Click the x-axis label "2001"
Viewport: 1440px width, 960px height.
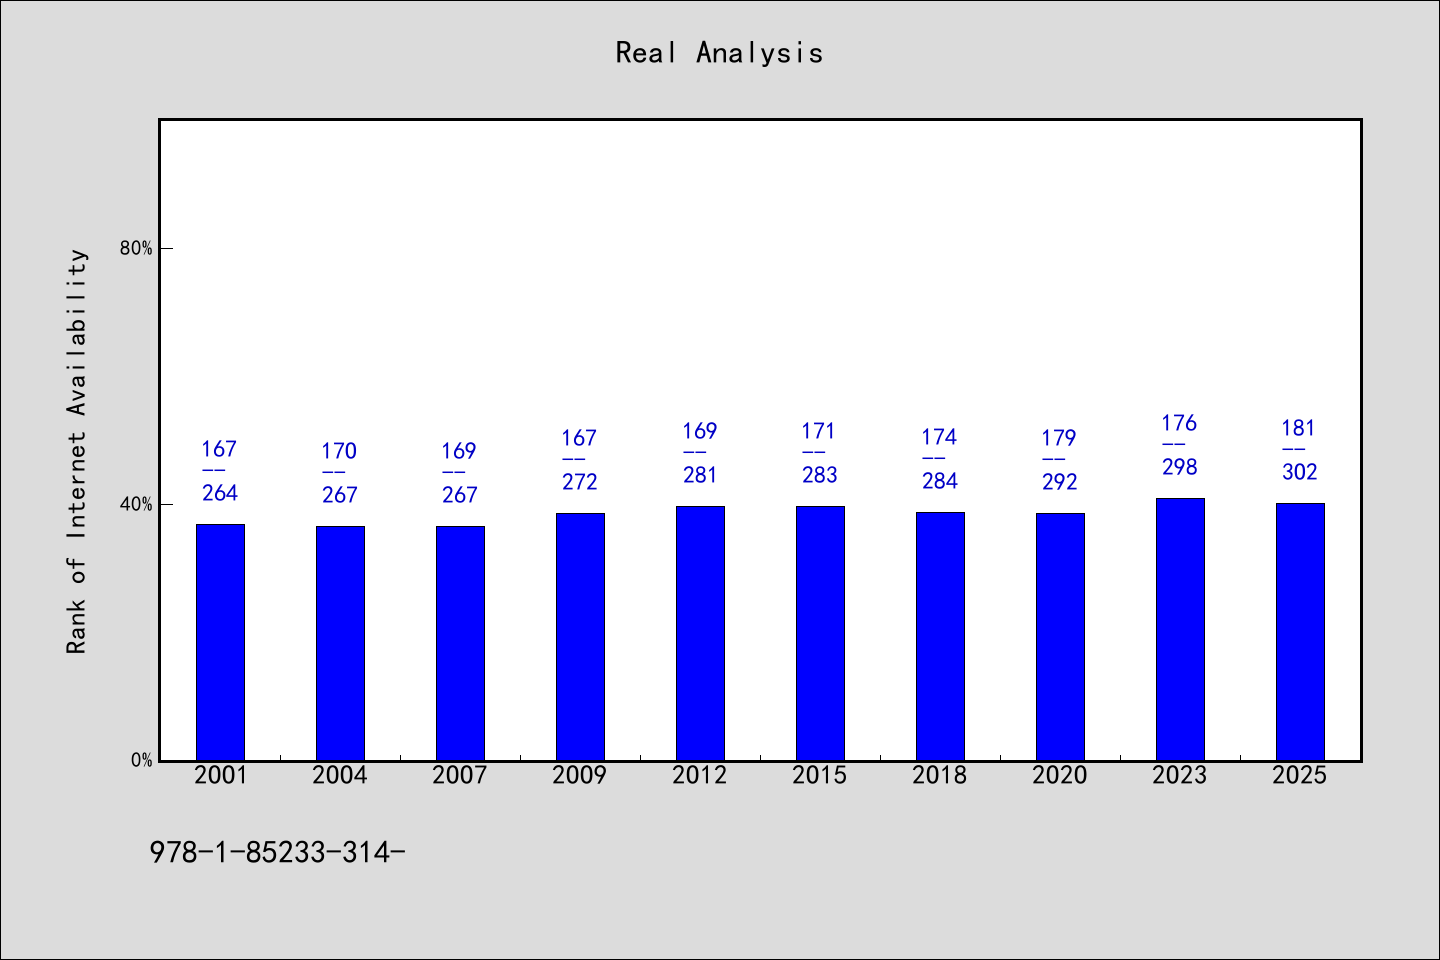pos(220,775)
